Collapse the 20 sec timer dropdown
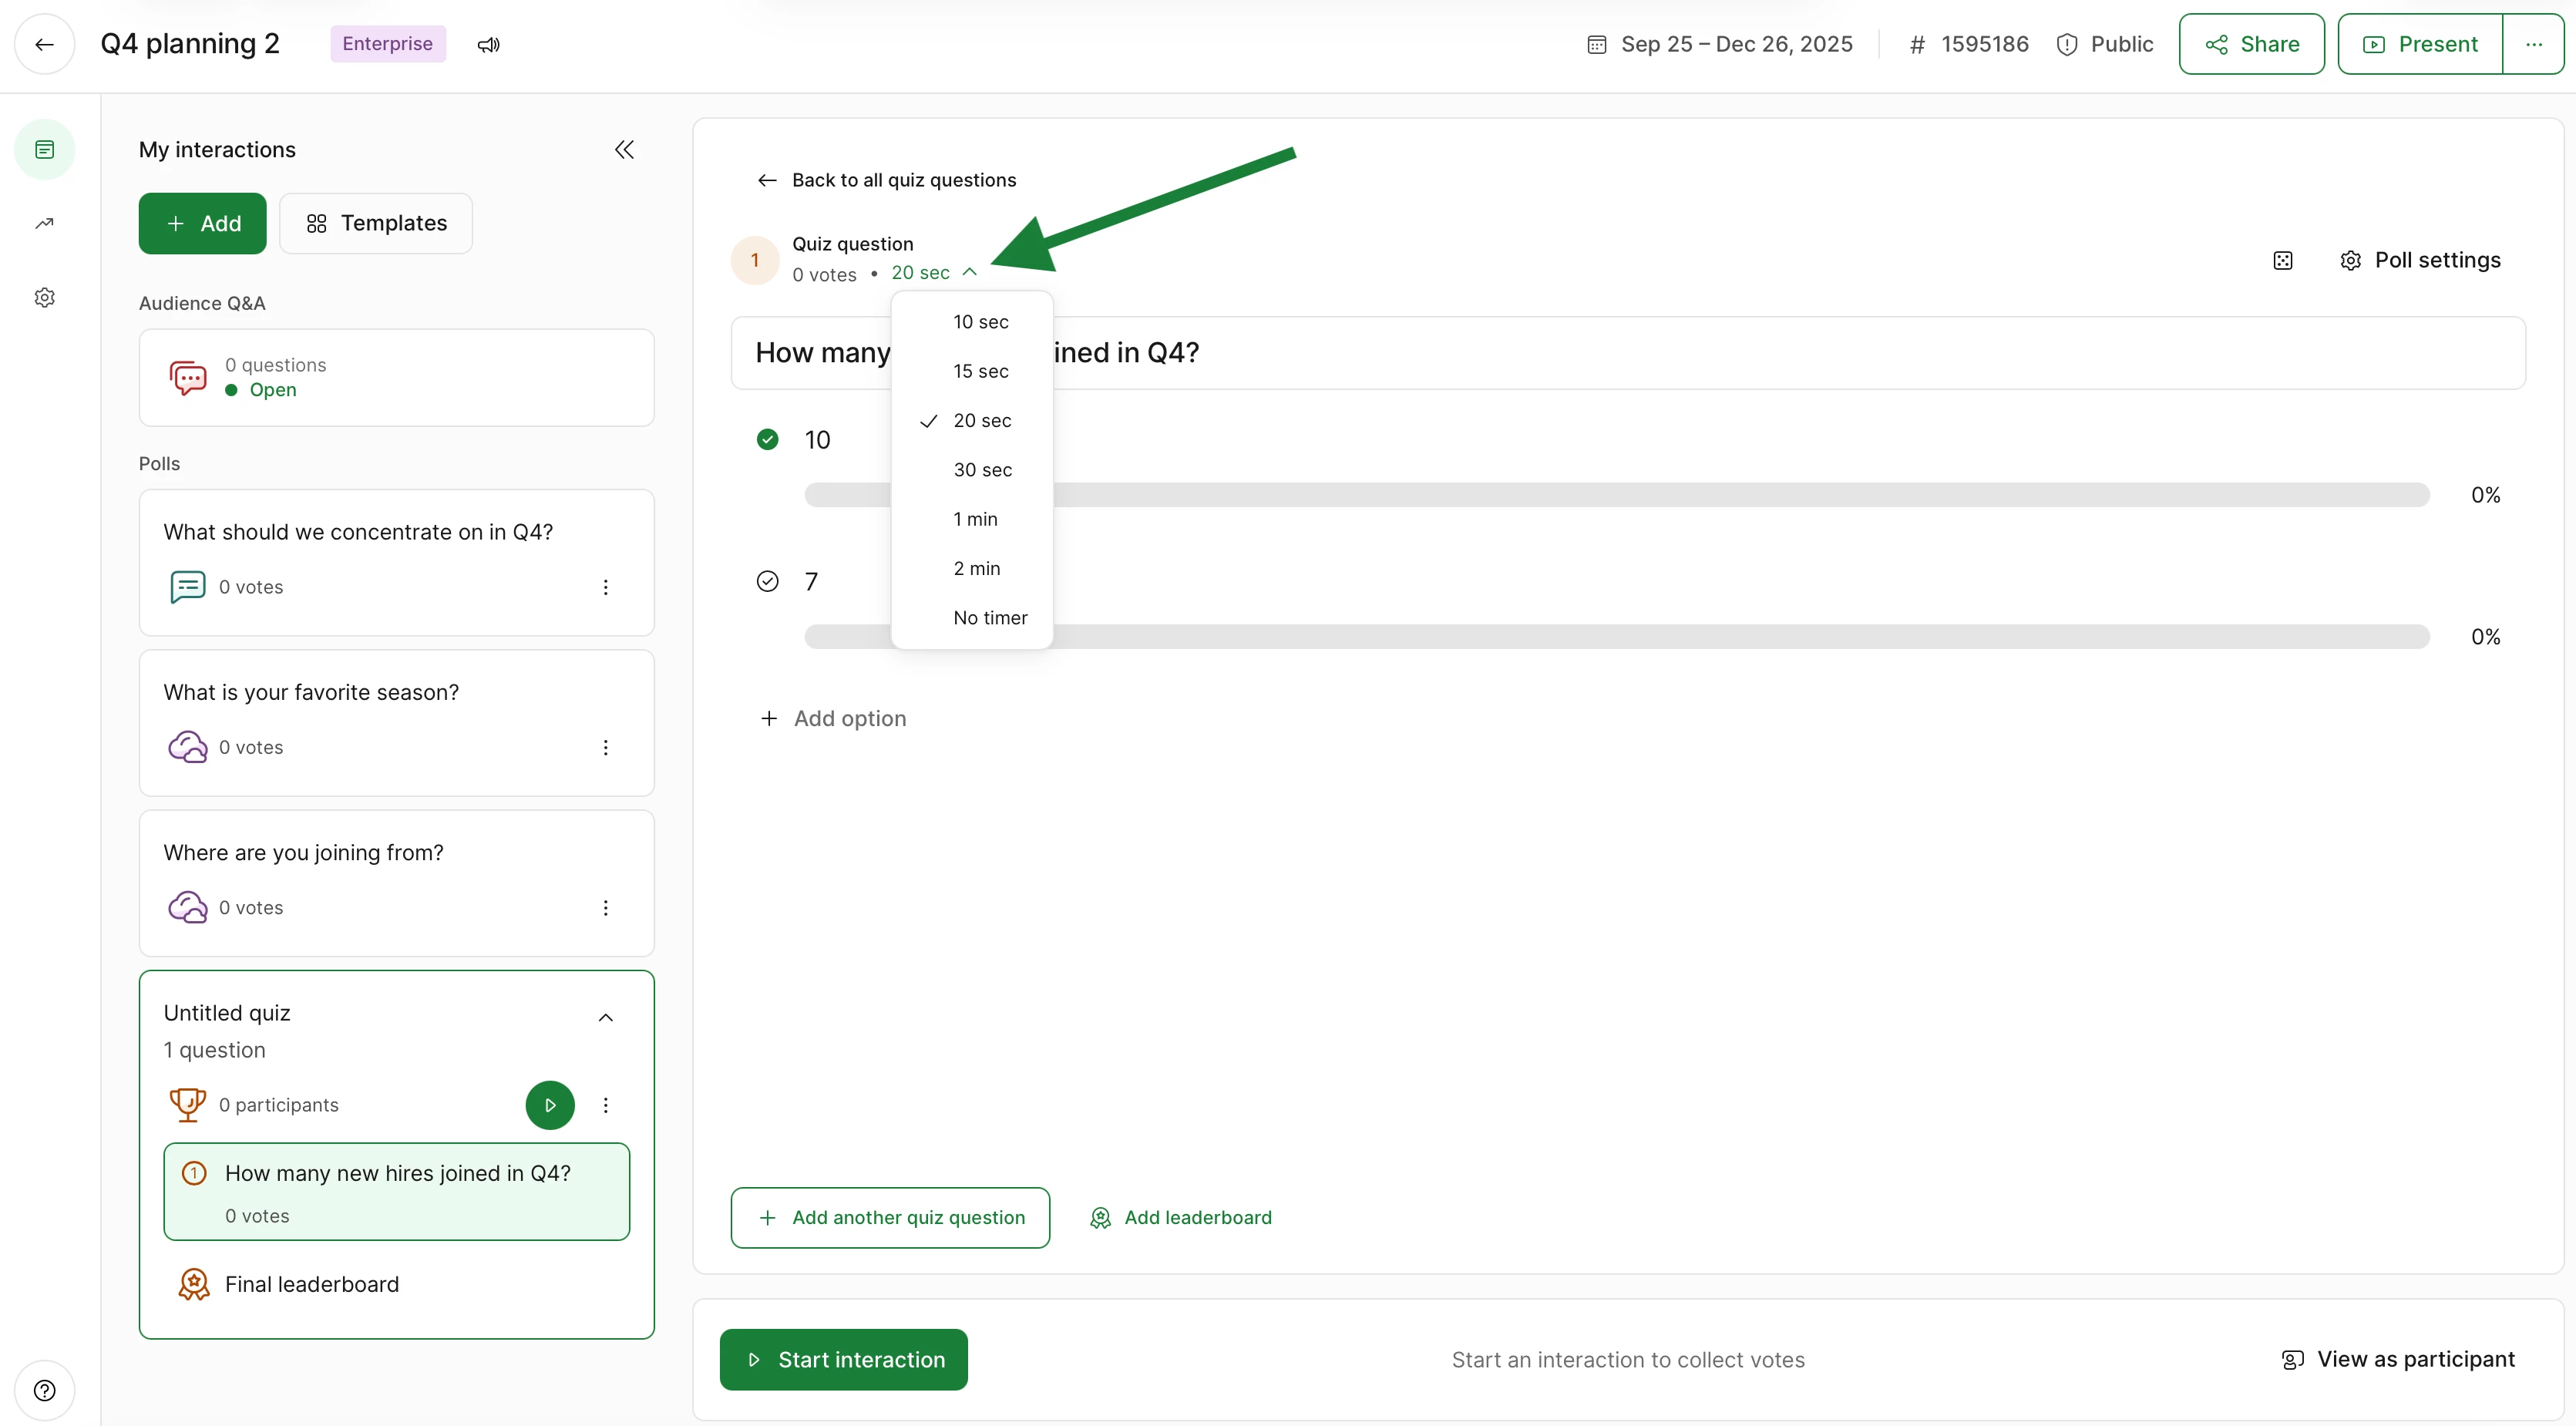Screen dimensions: 2576x1426 933,272
